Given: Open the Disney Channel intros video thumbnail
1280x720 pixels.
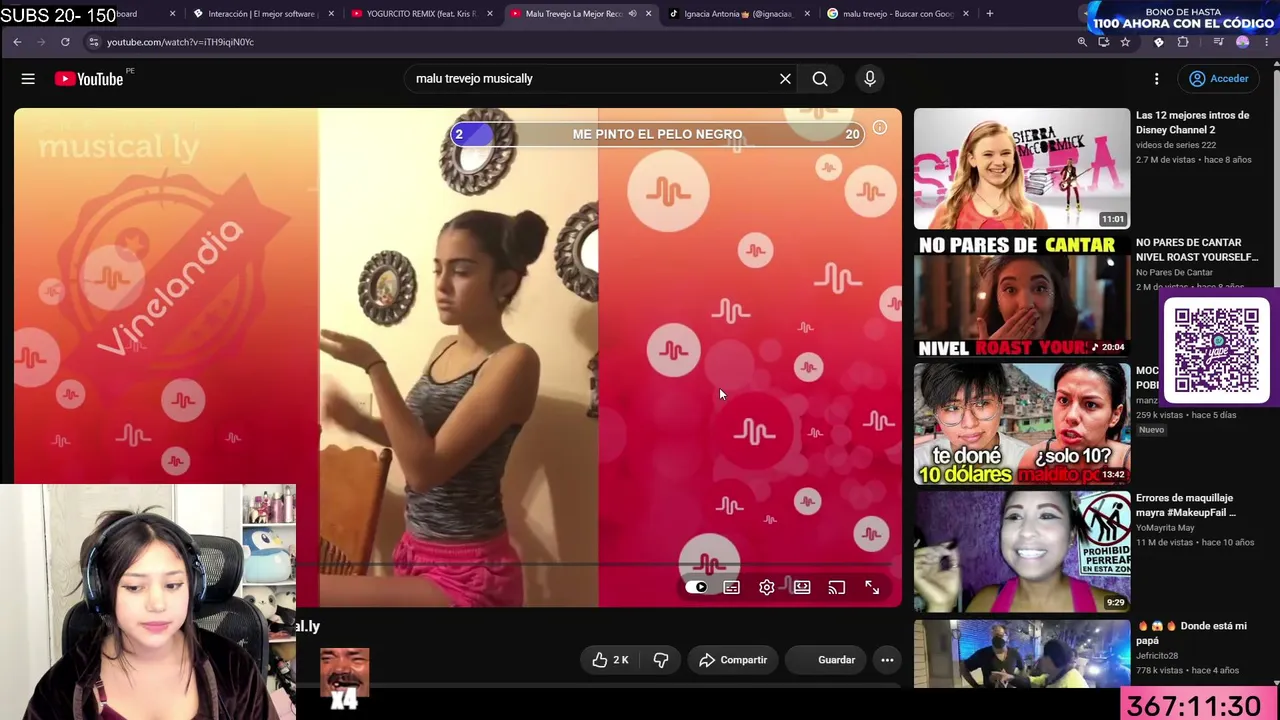Looking at the screenshot, I should (1022, 168).
